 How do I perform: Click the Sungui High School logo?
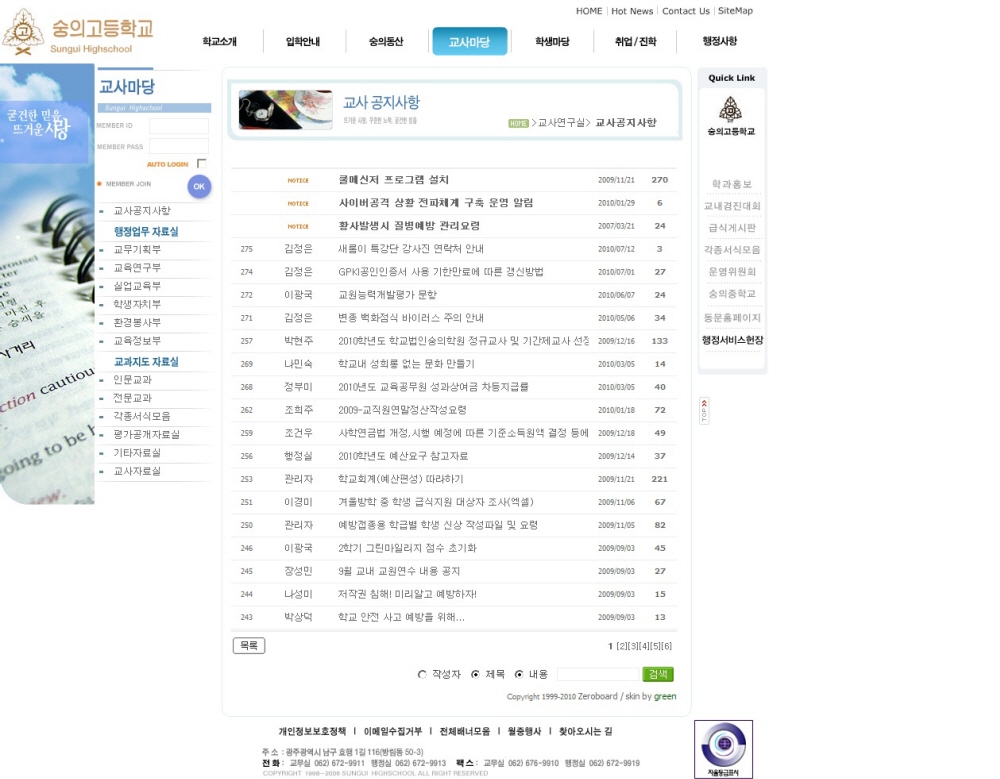coord(78,32)
